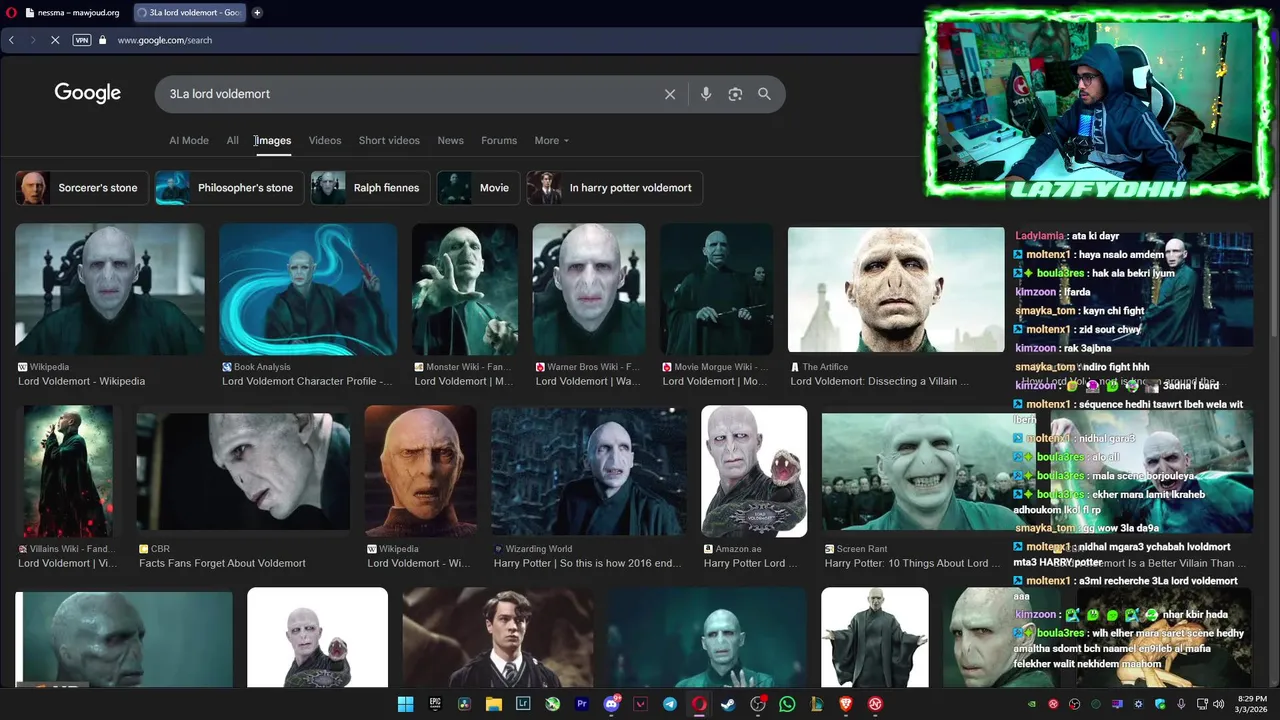Viewport: 1280px width, 720px height.
Task: Launch League of Legends from taskbar
Action: point(817,704)
